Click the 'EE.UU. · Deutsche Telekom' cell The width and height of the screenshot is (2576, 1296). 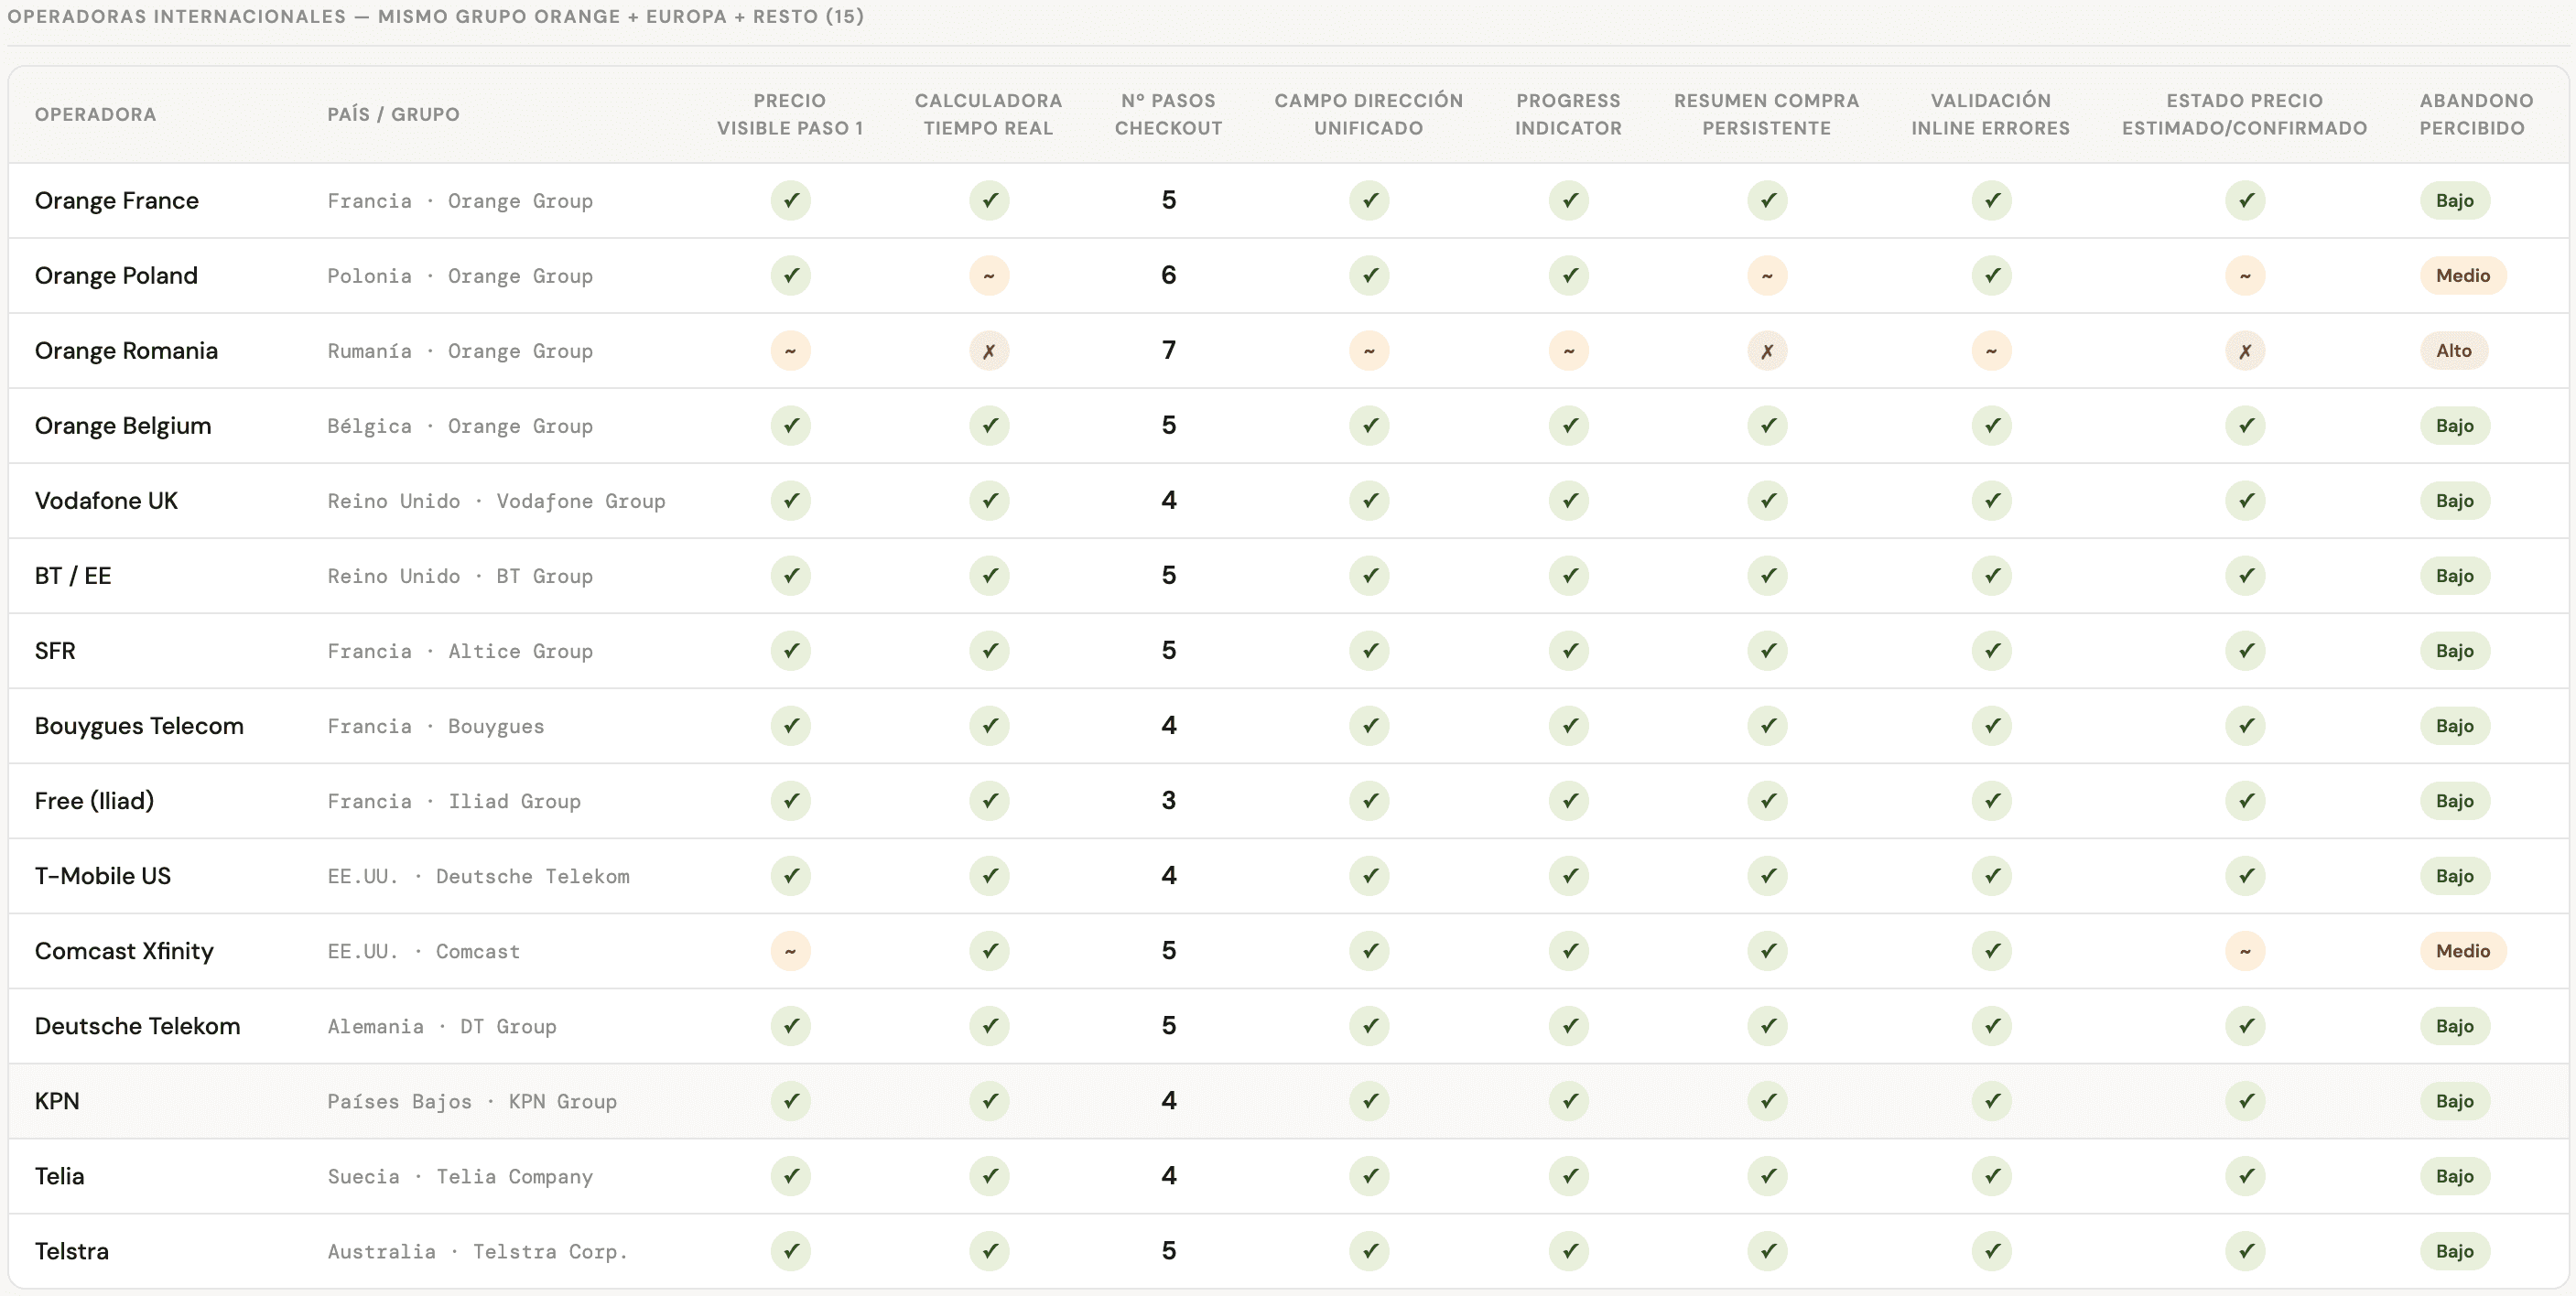[478, 876]
